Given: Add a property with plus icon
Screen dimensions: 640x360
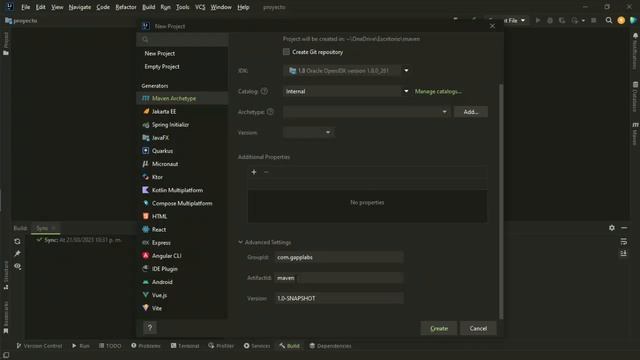Looking at the screenshot, I should pos(254,172).
